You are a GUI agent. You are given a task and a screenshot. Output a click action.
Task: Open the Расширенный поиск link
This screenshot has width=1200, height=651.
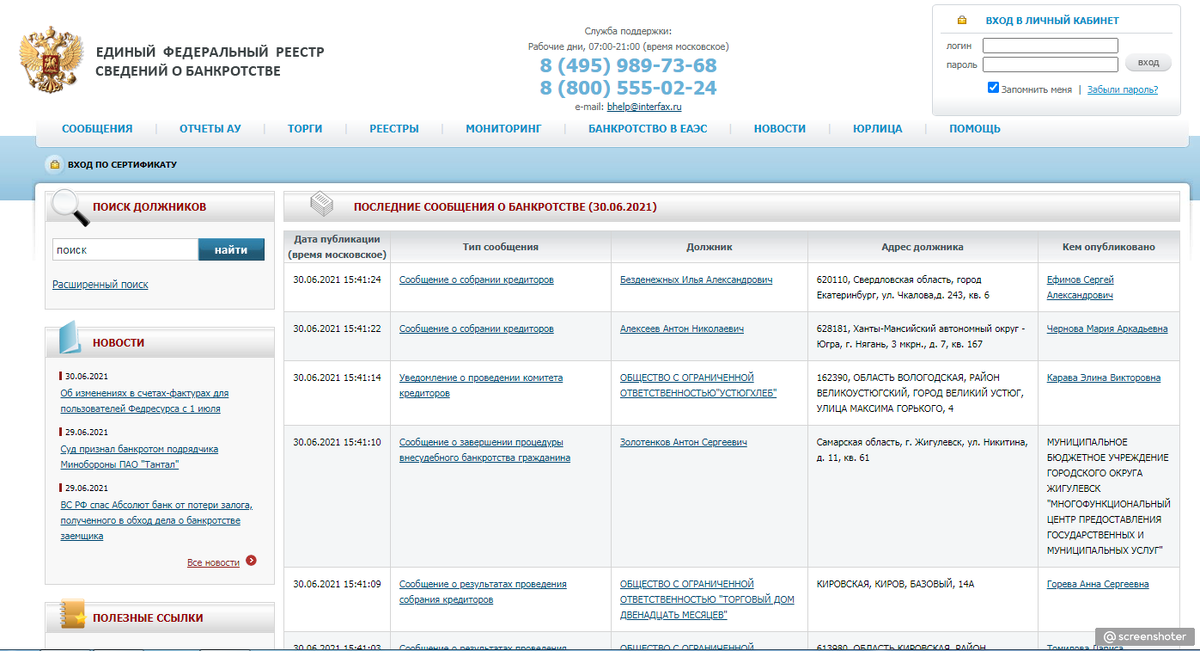(100, 284)
